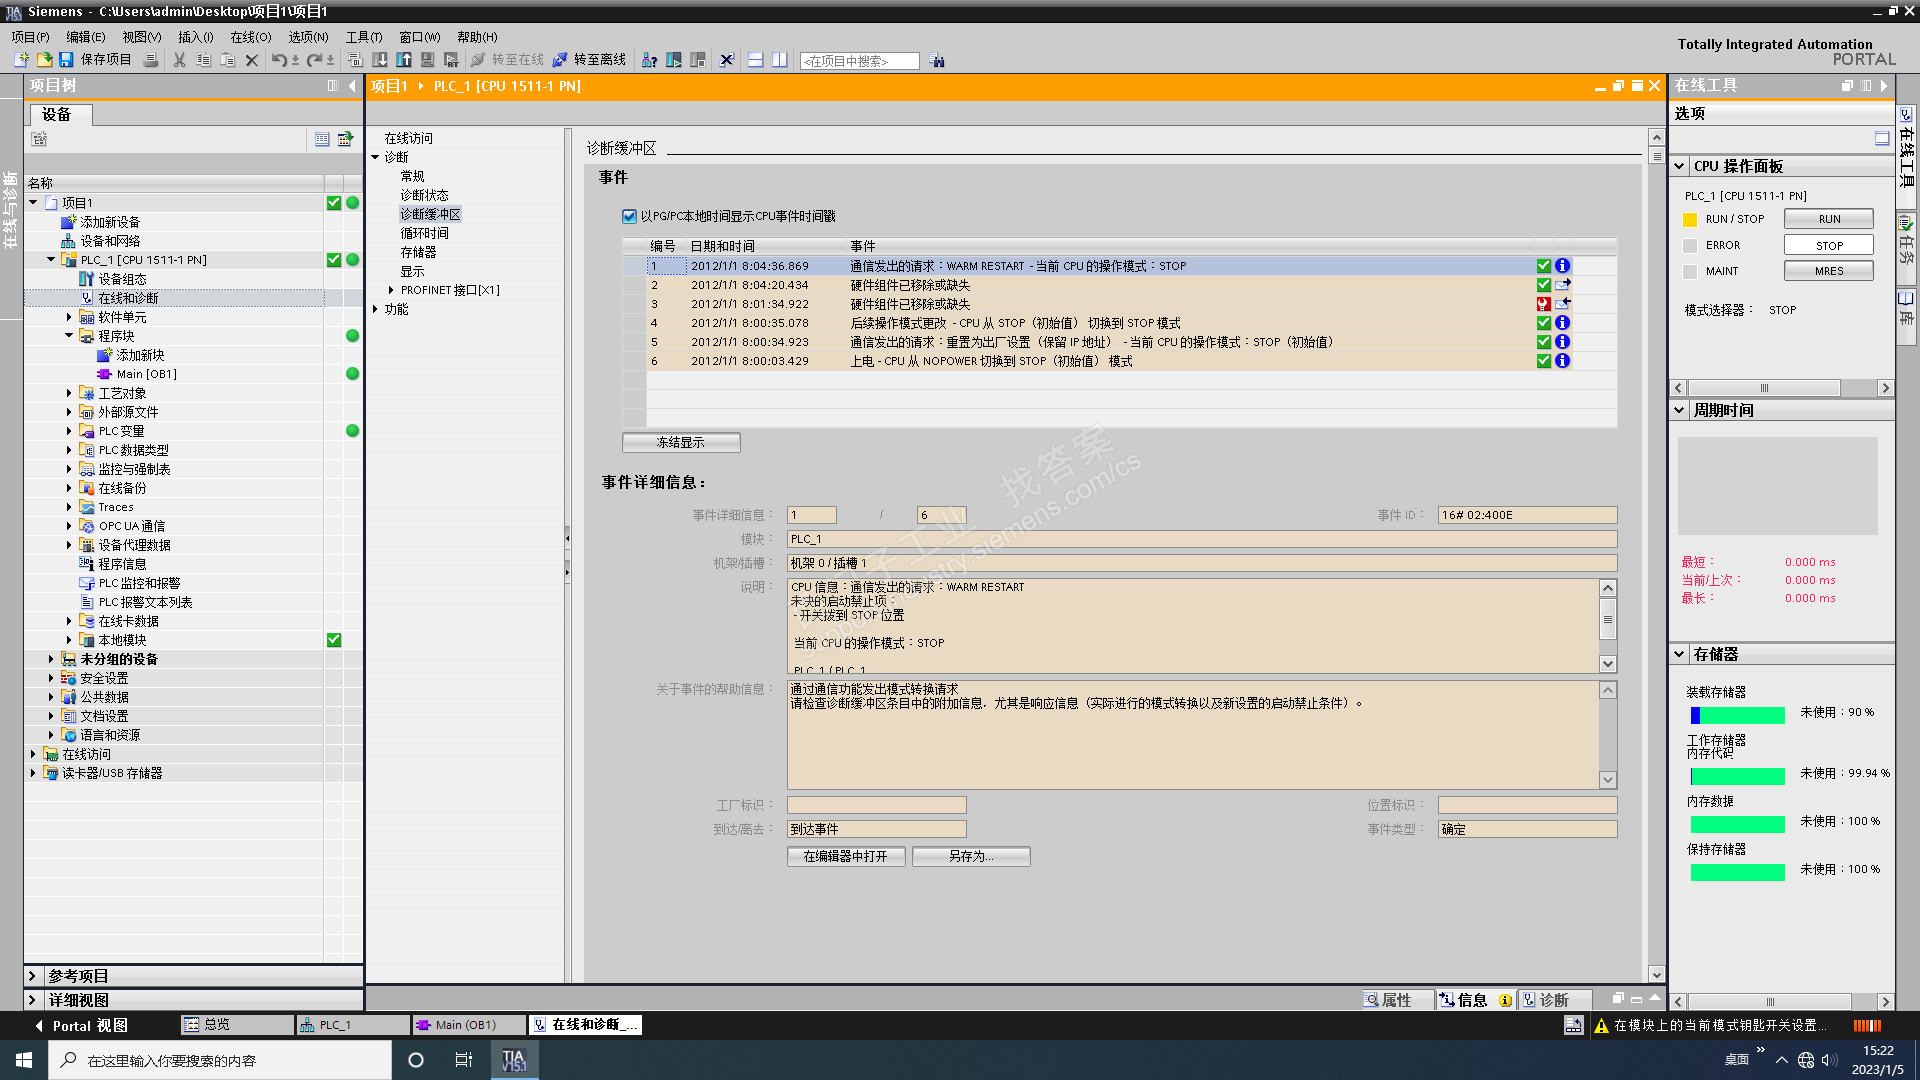The height and width of the screenshot is (1080, 1920).
Task: Click the Freeze display button
Action: [x=680, y=442]
